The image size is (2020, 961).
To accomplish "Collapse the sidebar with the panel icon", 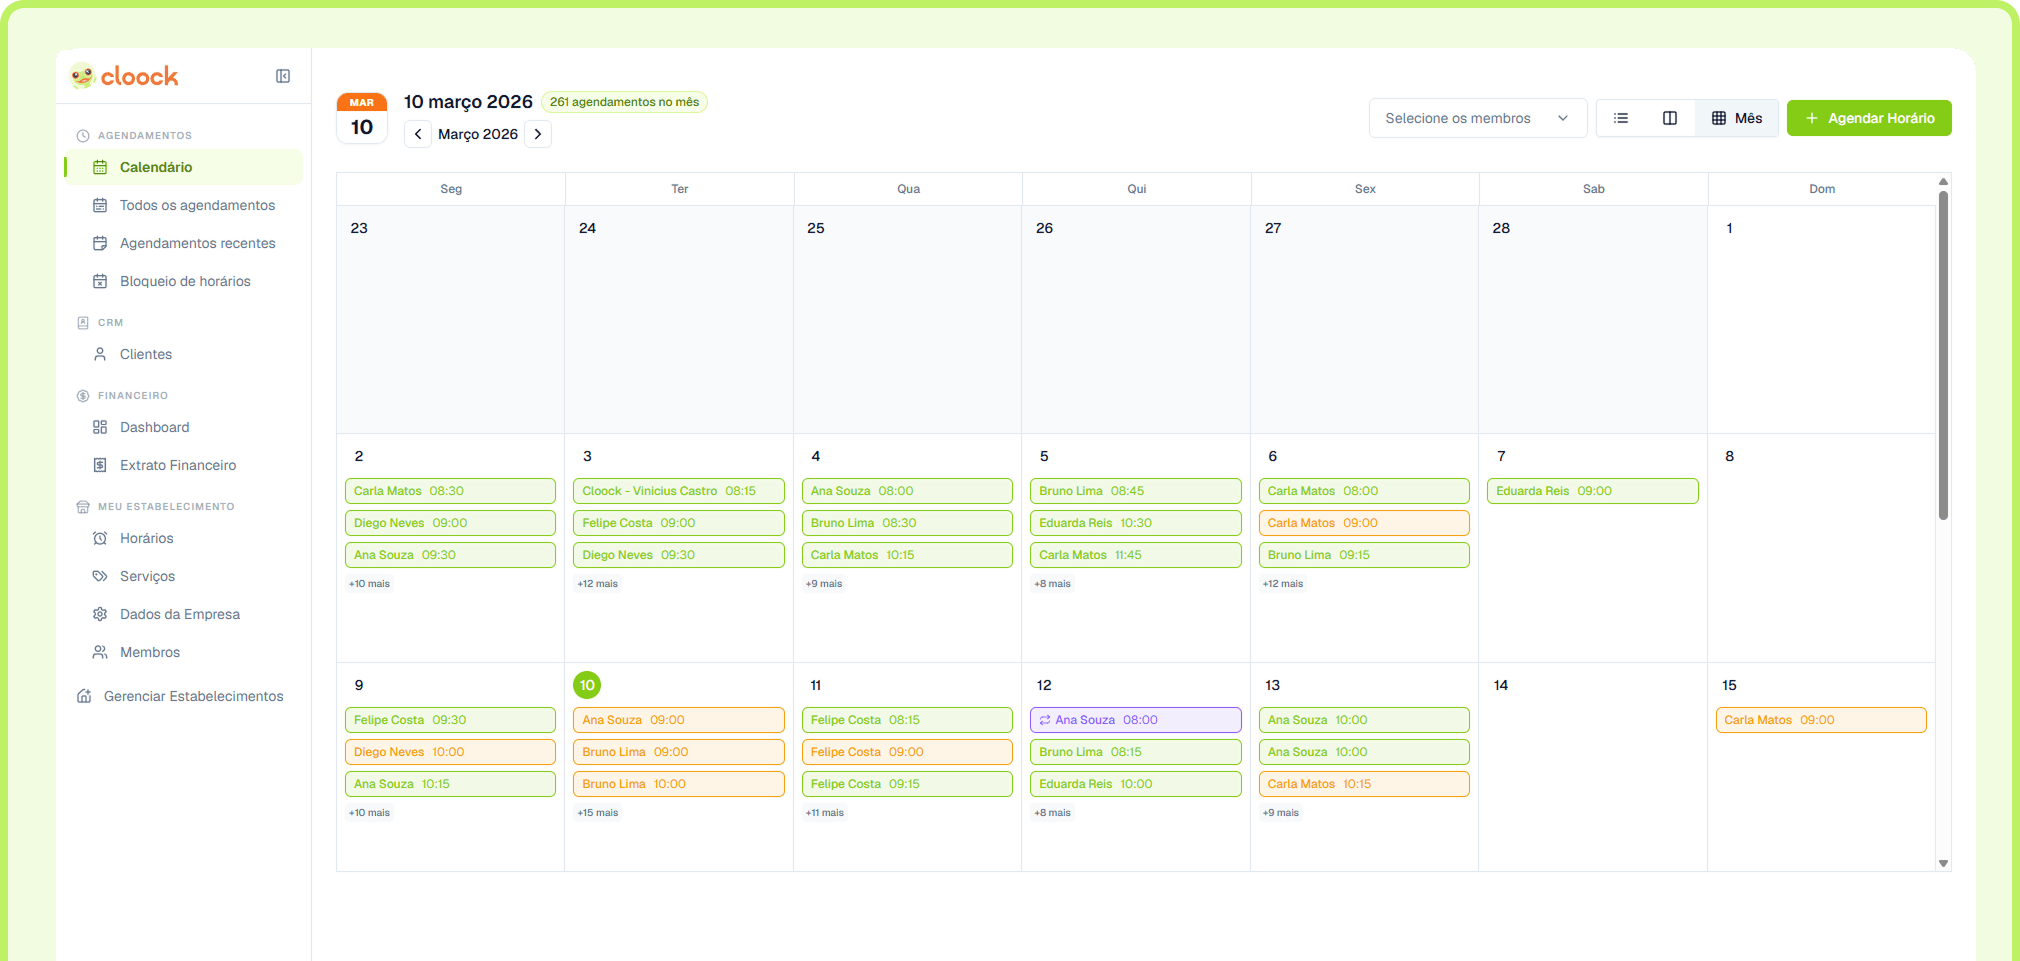I will (x=283, y=75).
